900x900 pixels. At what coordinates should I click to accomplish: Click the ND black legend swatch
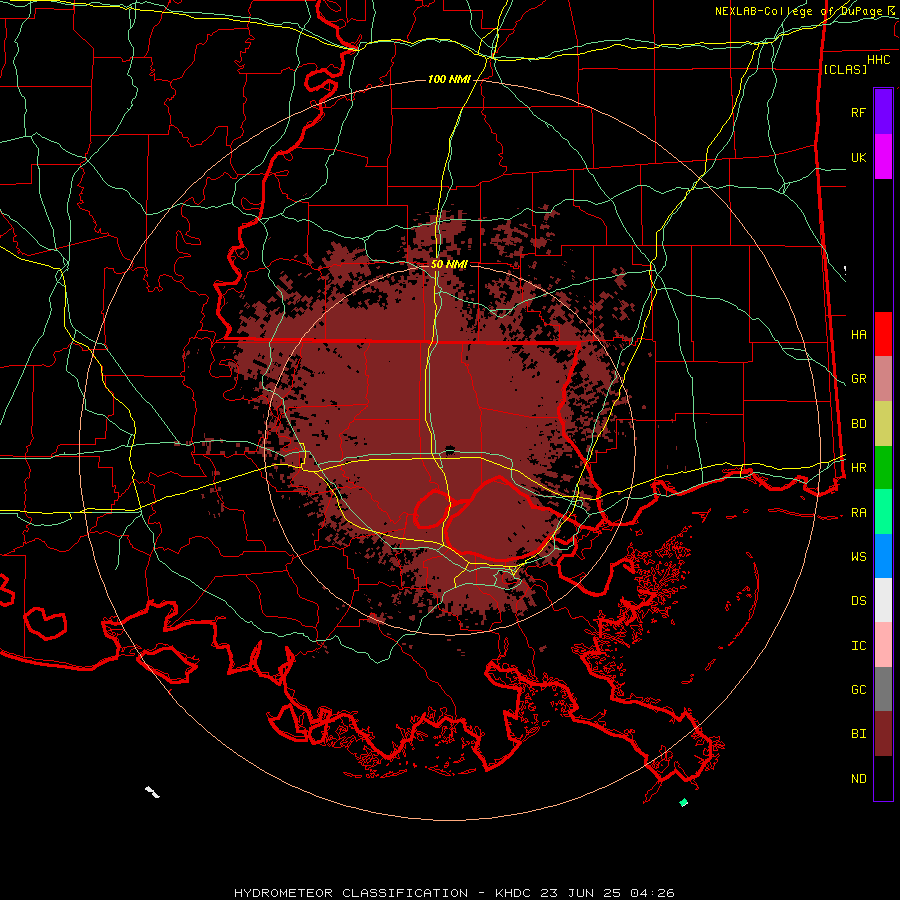point(883,778)
